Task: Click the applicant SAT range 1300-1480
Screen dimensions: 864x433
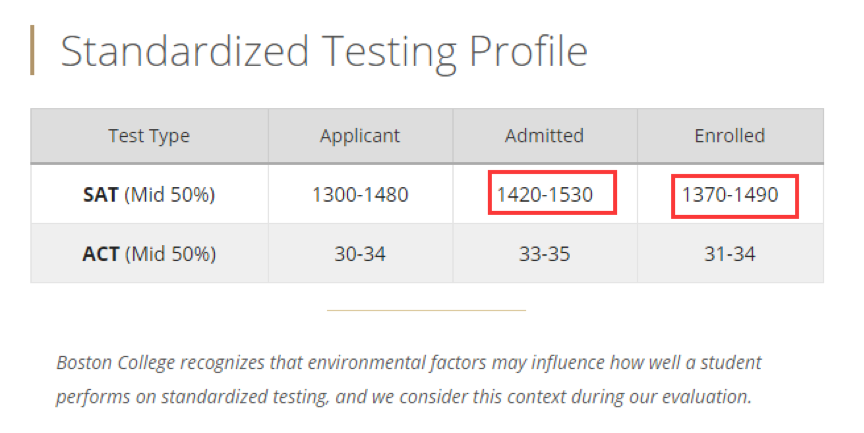Action: 360,195
